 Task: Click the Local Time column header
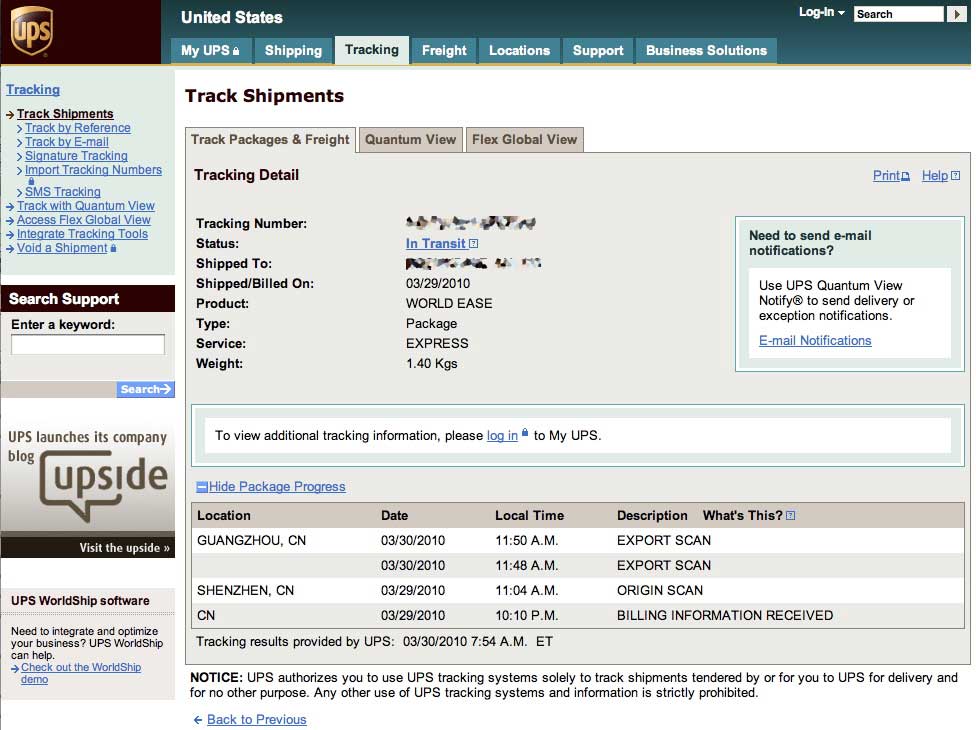(530, 515)
